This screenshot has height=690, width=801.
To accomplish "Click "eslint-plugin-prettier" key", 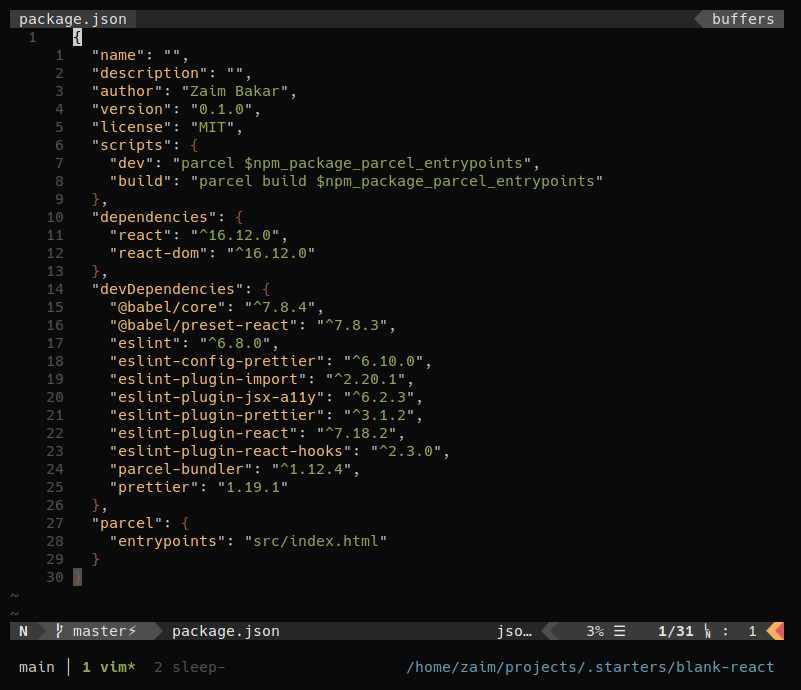I will pos(217,415).
